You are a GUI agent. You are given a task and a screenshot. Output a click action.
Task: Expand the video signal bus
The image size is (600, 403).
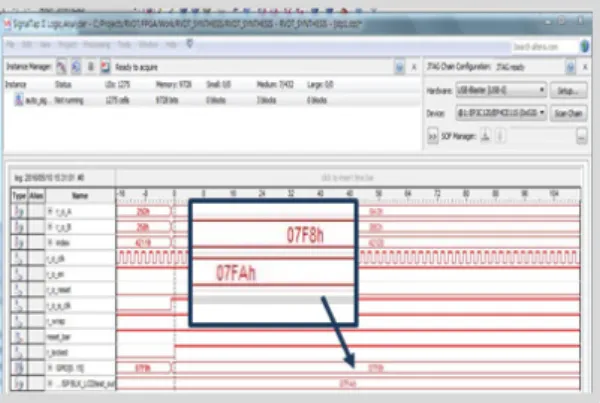tap(50, 243)
